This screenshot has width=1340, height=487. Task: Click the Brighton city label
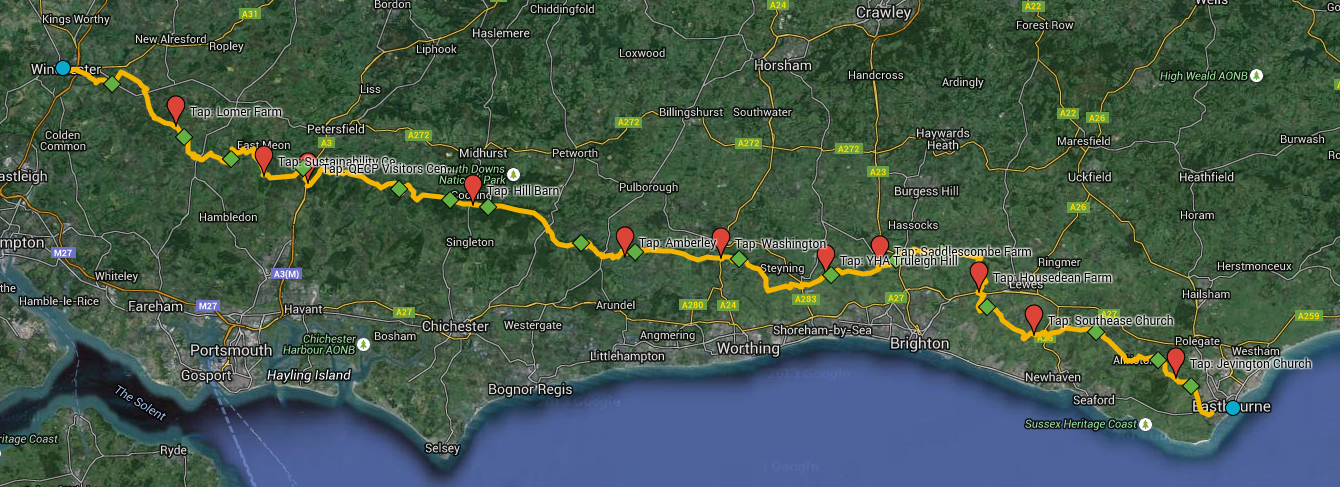[x=919, y=343]
